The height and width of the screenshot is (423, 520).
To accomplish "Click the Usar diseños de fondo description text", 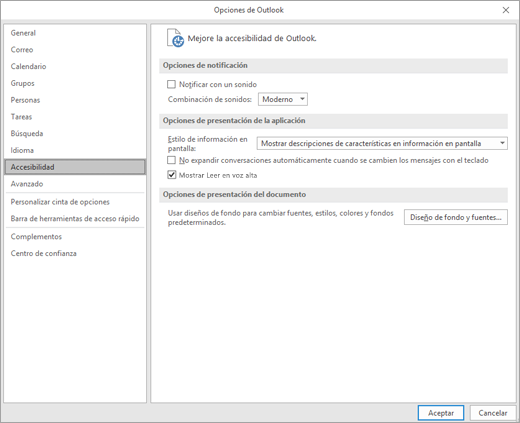I will (281, 218).
